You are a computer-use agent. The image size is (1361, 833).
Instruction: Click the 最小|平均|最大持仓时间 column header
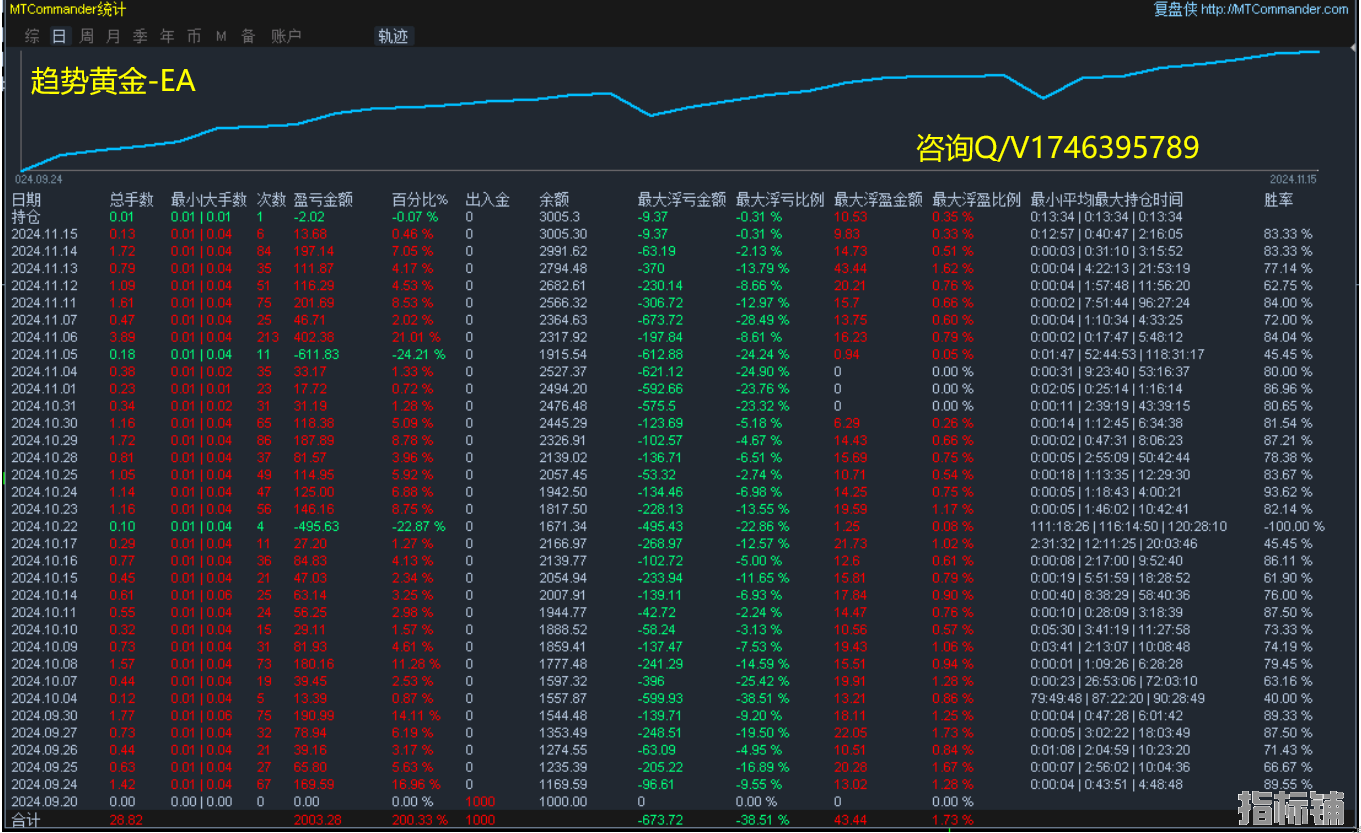click(x=1106, y=200)
